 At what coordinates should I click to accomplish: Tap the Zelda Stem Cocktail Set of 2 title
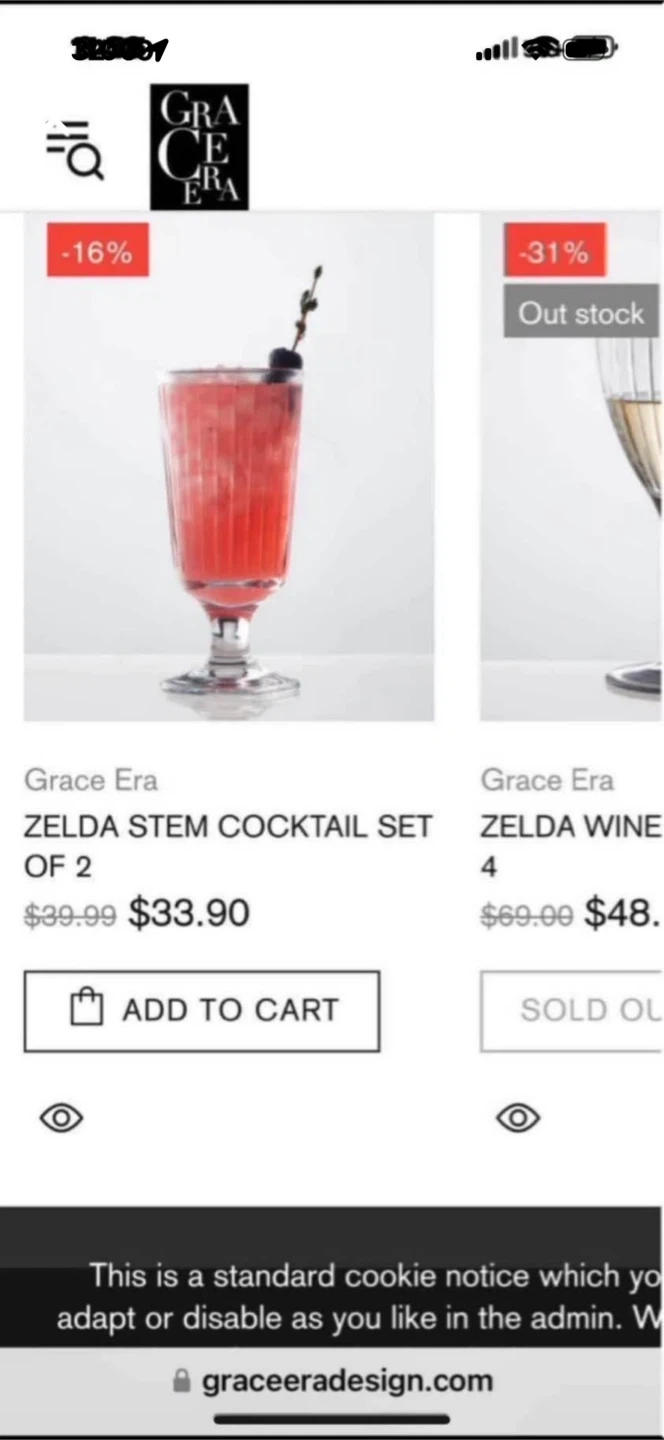click(228, 845)
